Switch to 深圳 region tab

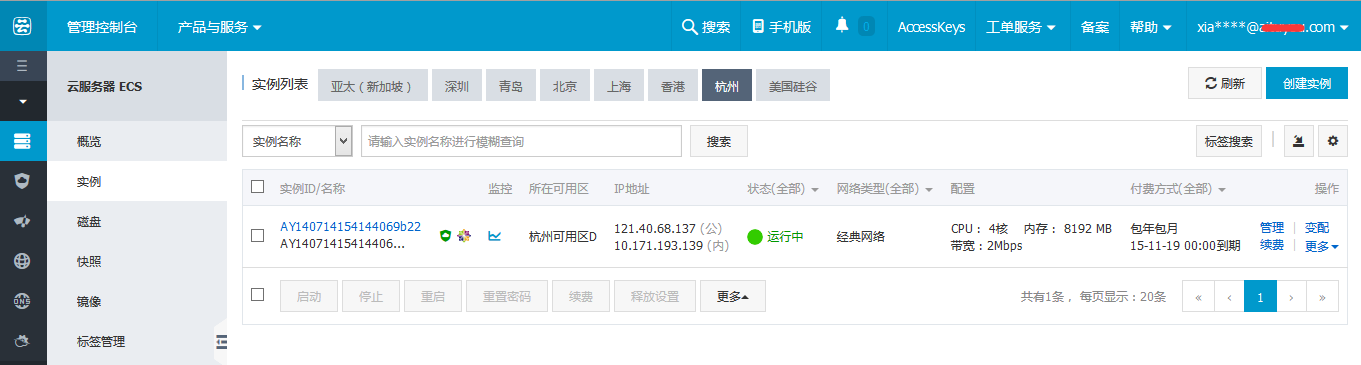point(457,86)
